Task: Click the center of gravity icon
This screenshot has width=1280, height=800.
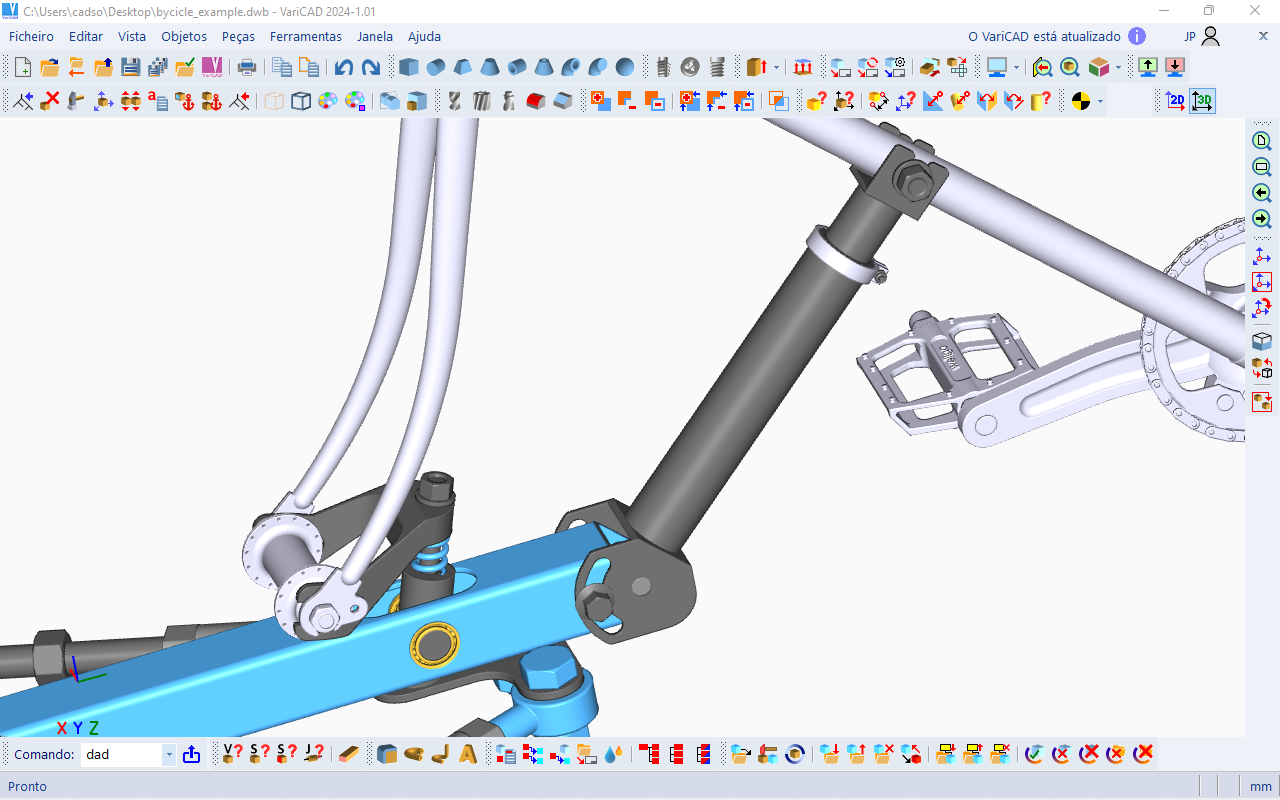Action: (1080, 101)
